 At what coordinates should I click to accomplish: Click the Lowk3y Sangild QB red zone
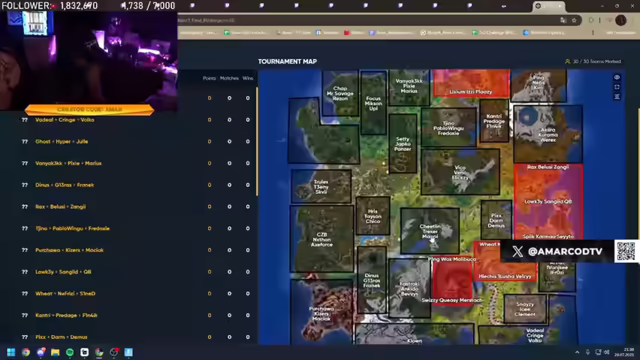tap(548, 202)
